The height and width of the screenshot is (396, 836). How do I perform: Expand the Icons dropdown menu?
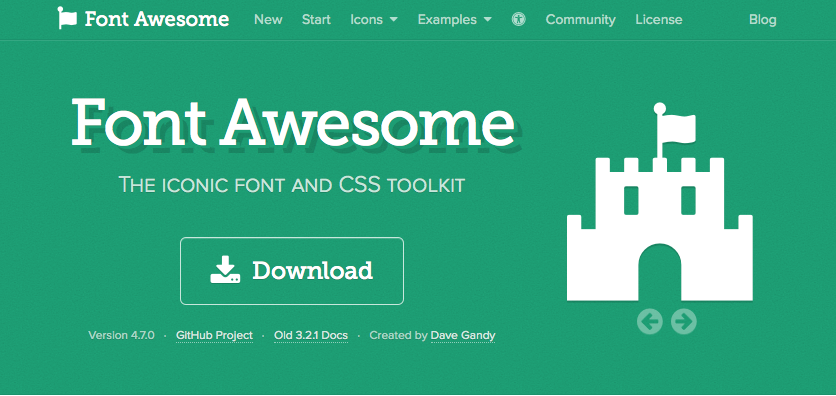click(x=374, y=20)
